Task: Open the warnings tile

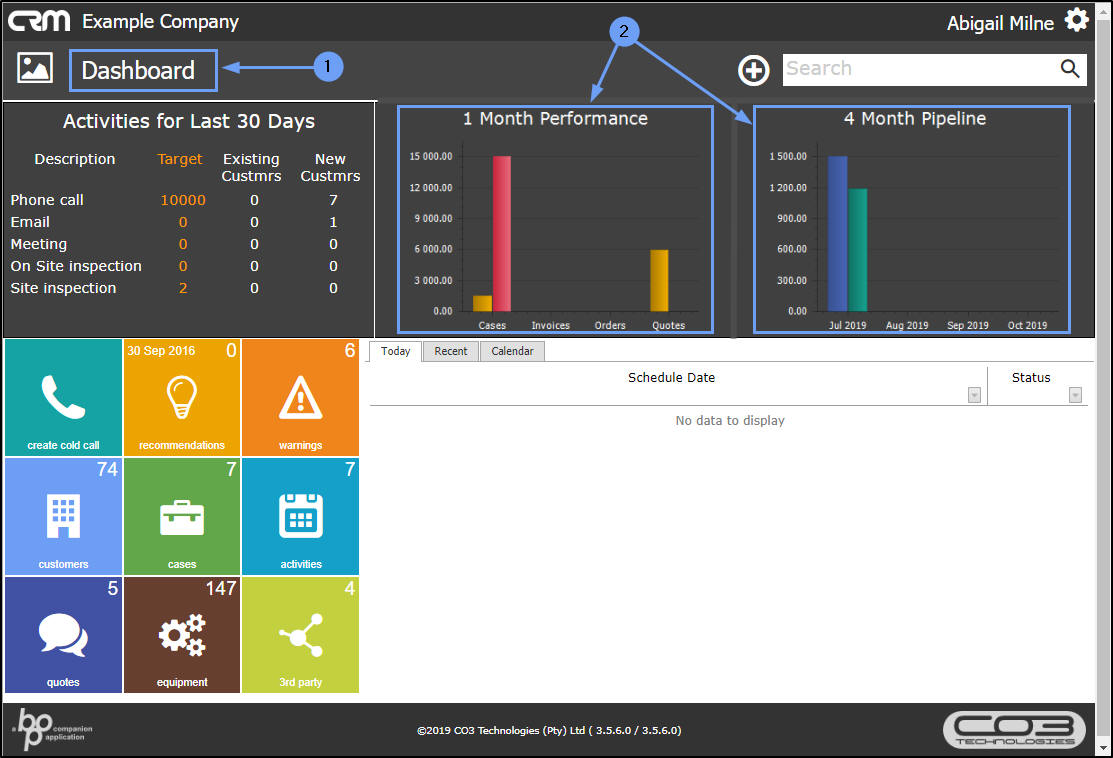Action: [300, 397]
